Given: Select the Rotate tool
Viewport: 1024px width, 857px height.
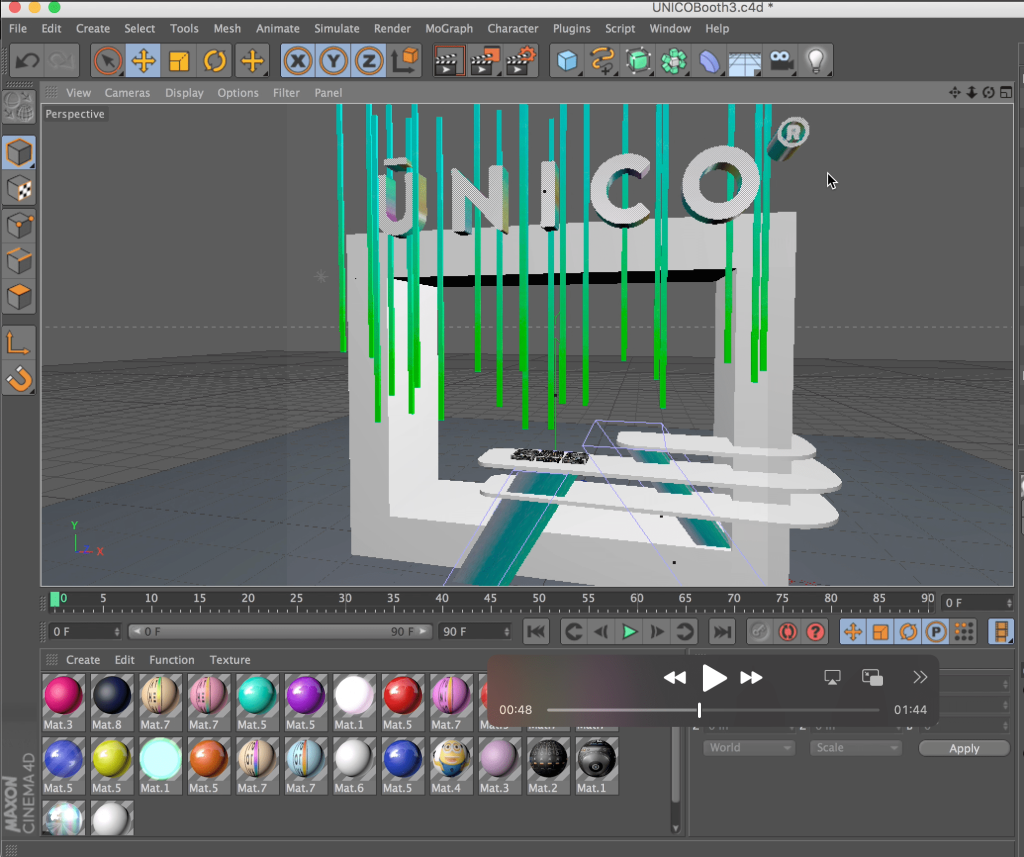Looking at the screenshot, I should click(x=215, y=61).
